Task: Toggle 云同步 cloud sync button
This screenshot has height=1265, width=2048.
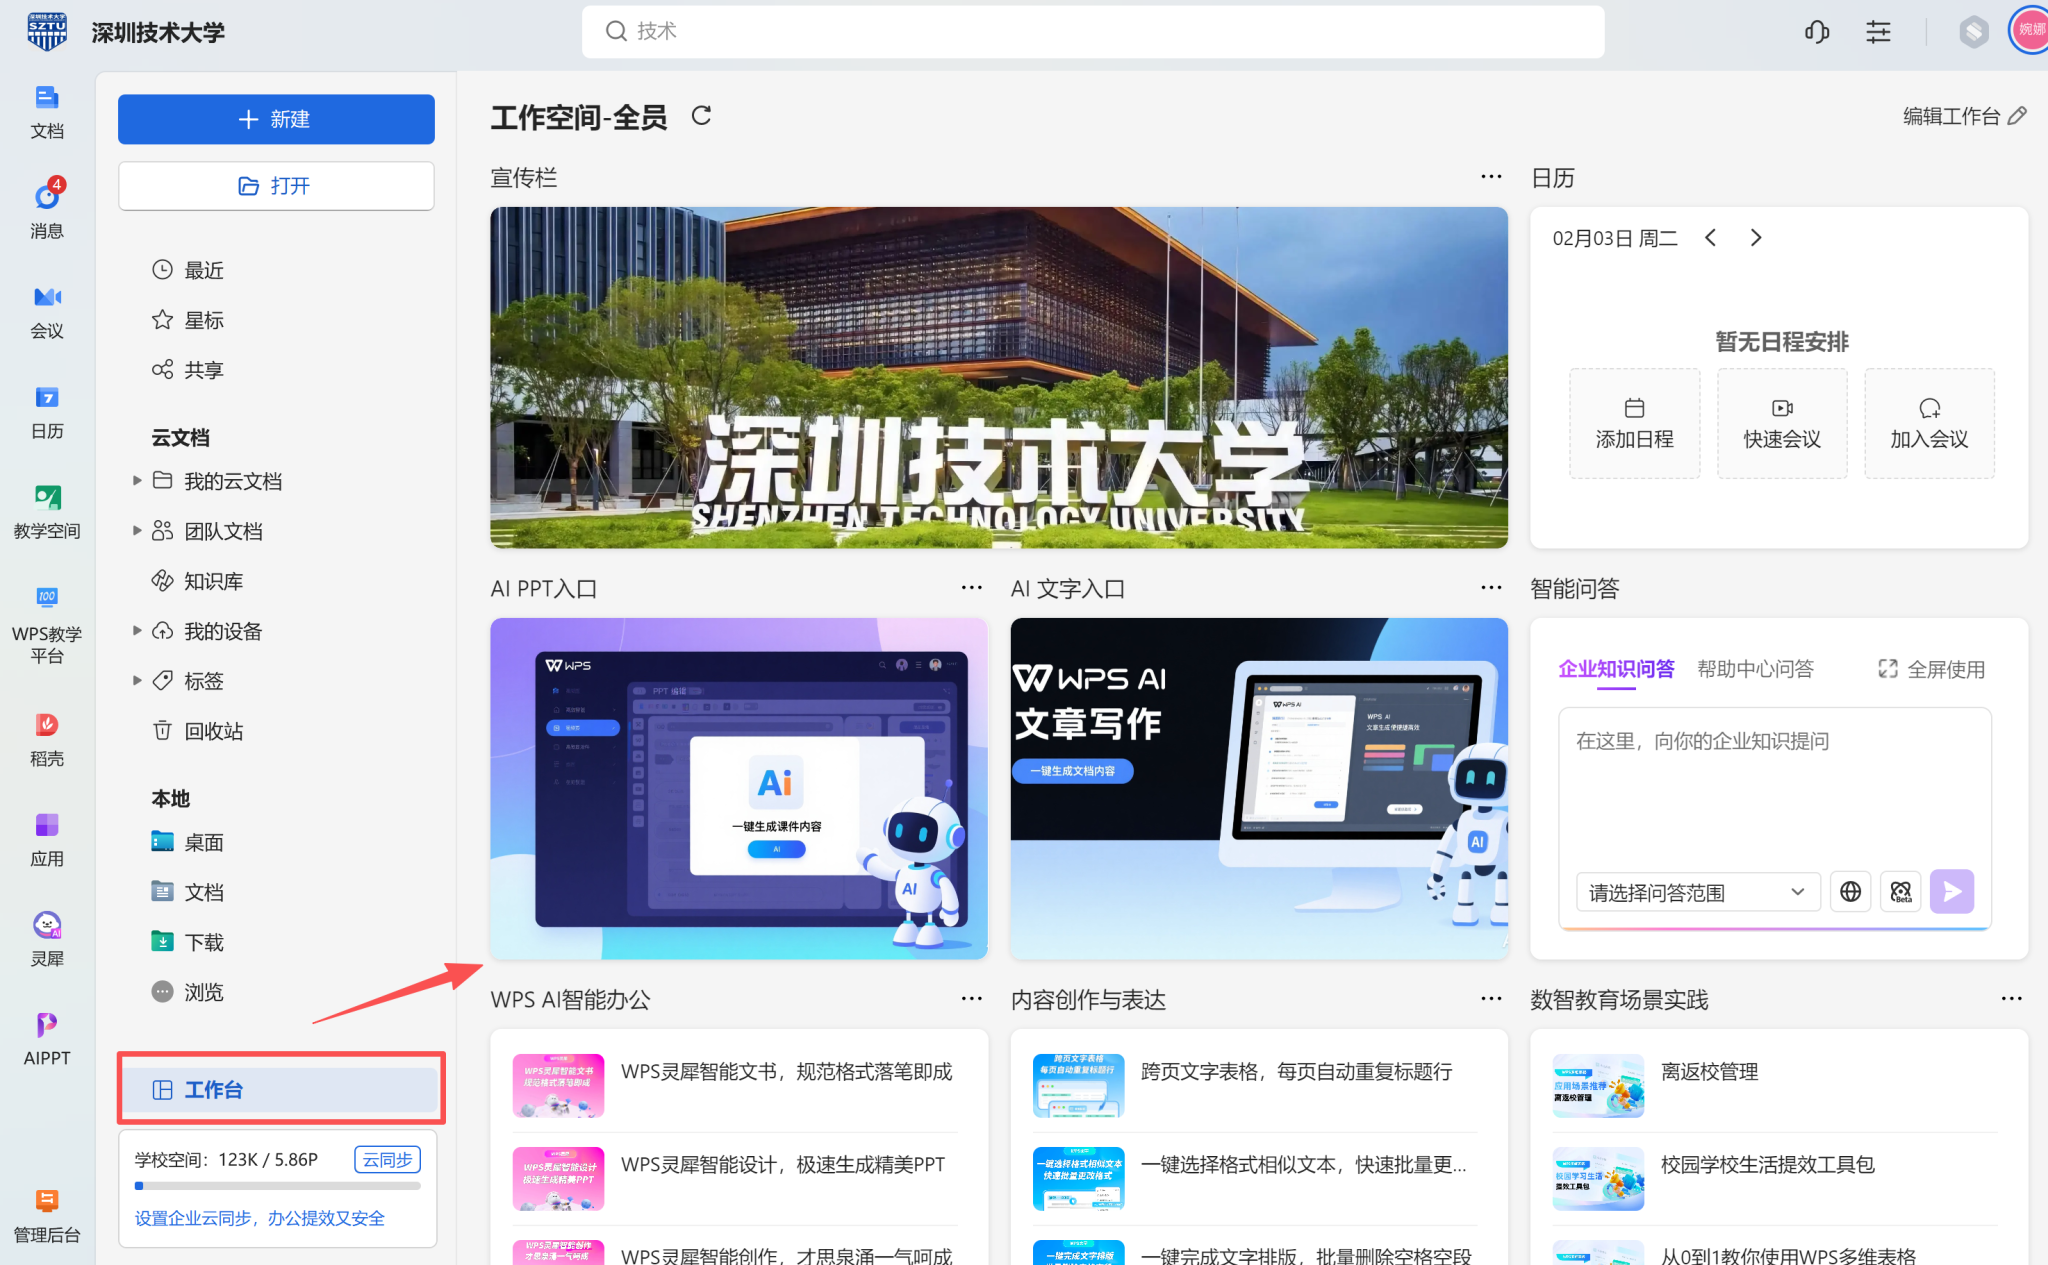Action: pos(387,1159)
